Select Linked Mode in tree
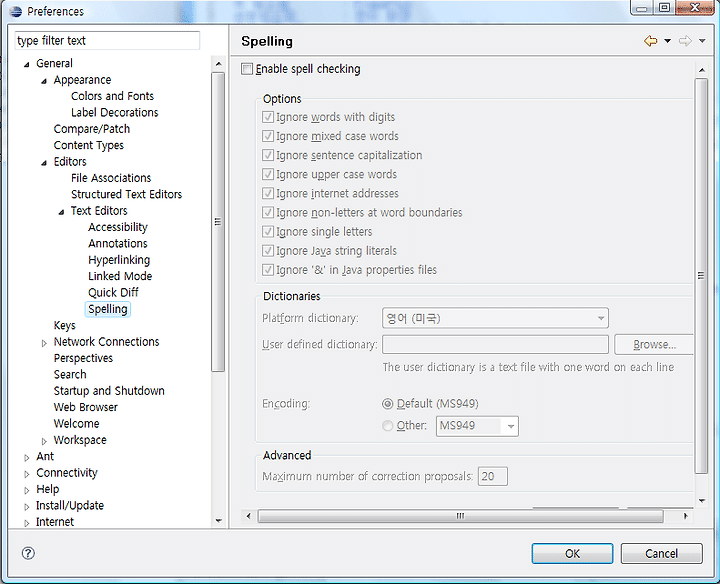 120,276
